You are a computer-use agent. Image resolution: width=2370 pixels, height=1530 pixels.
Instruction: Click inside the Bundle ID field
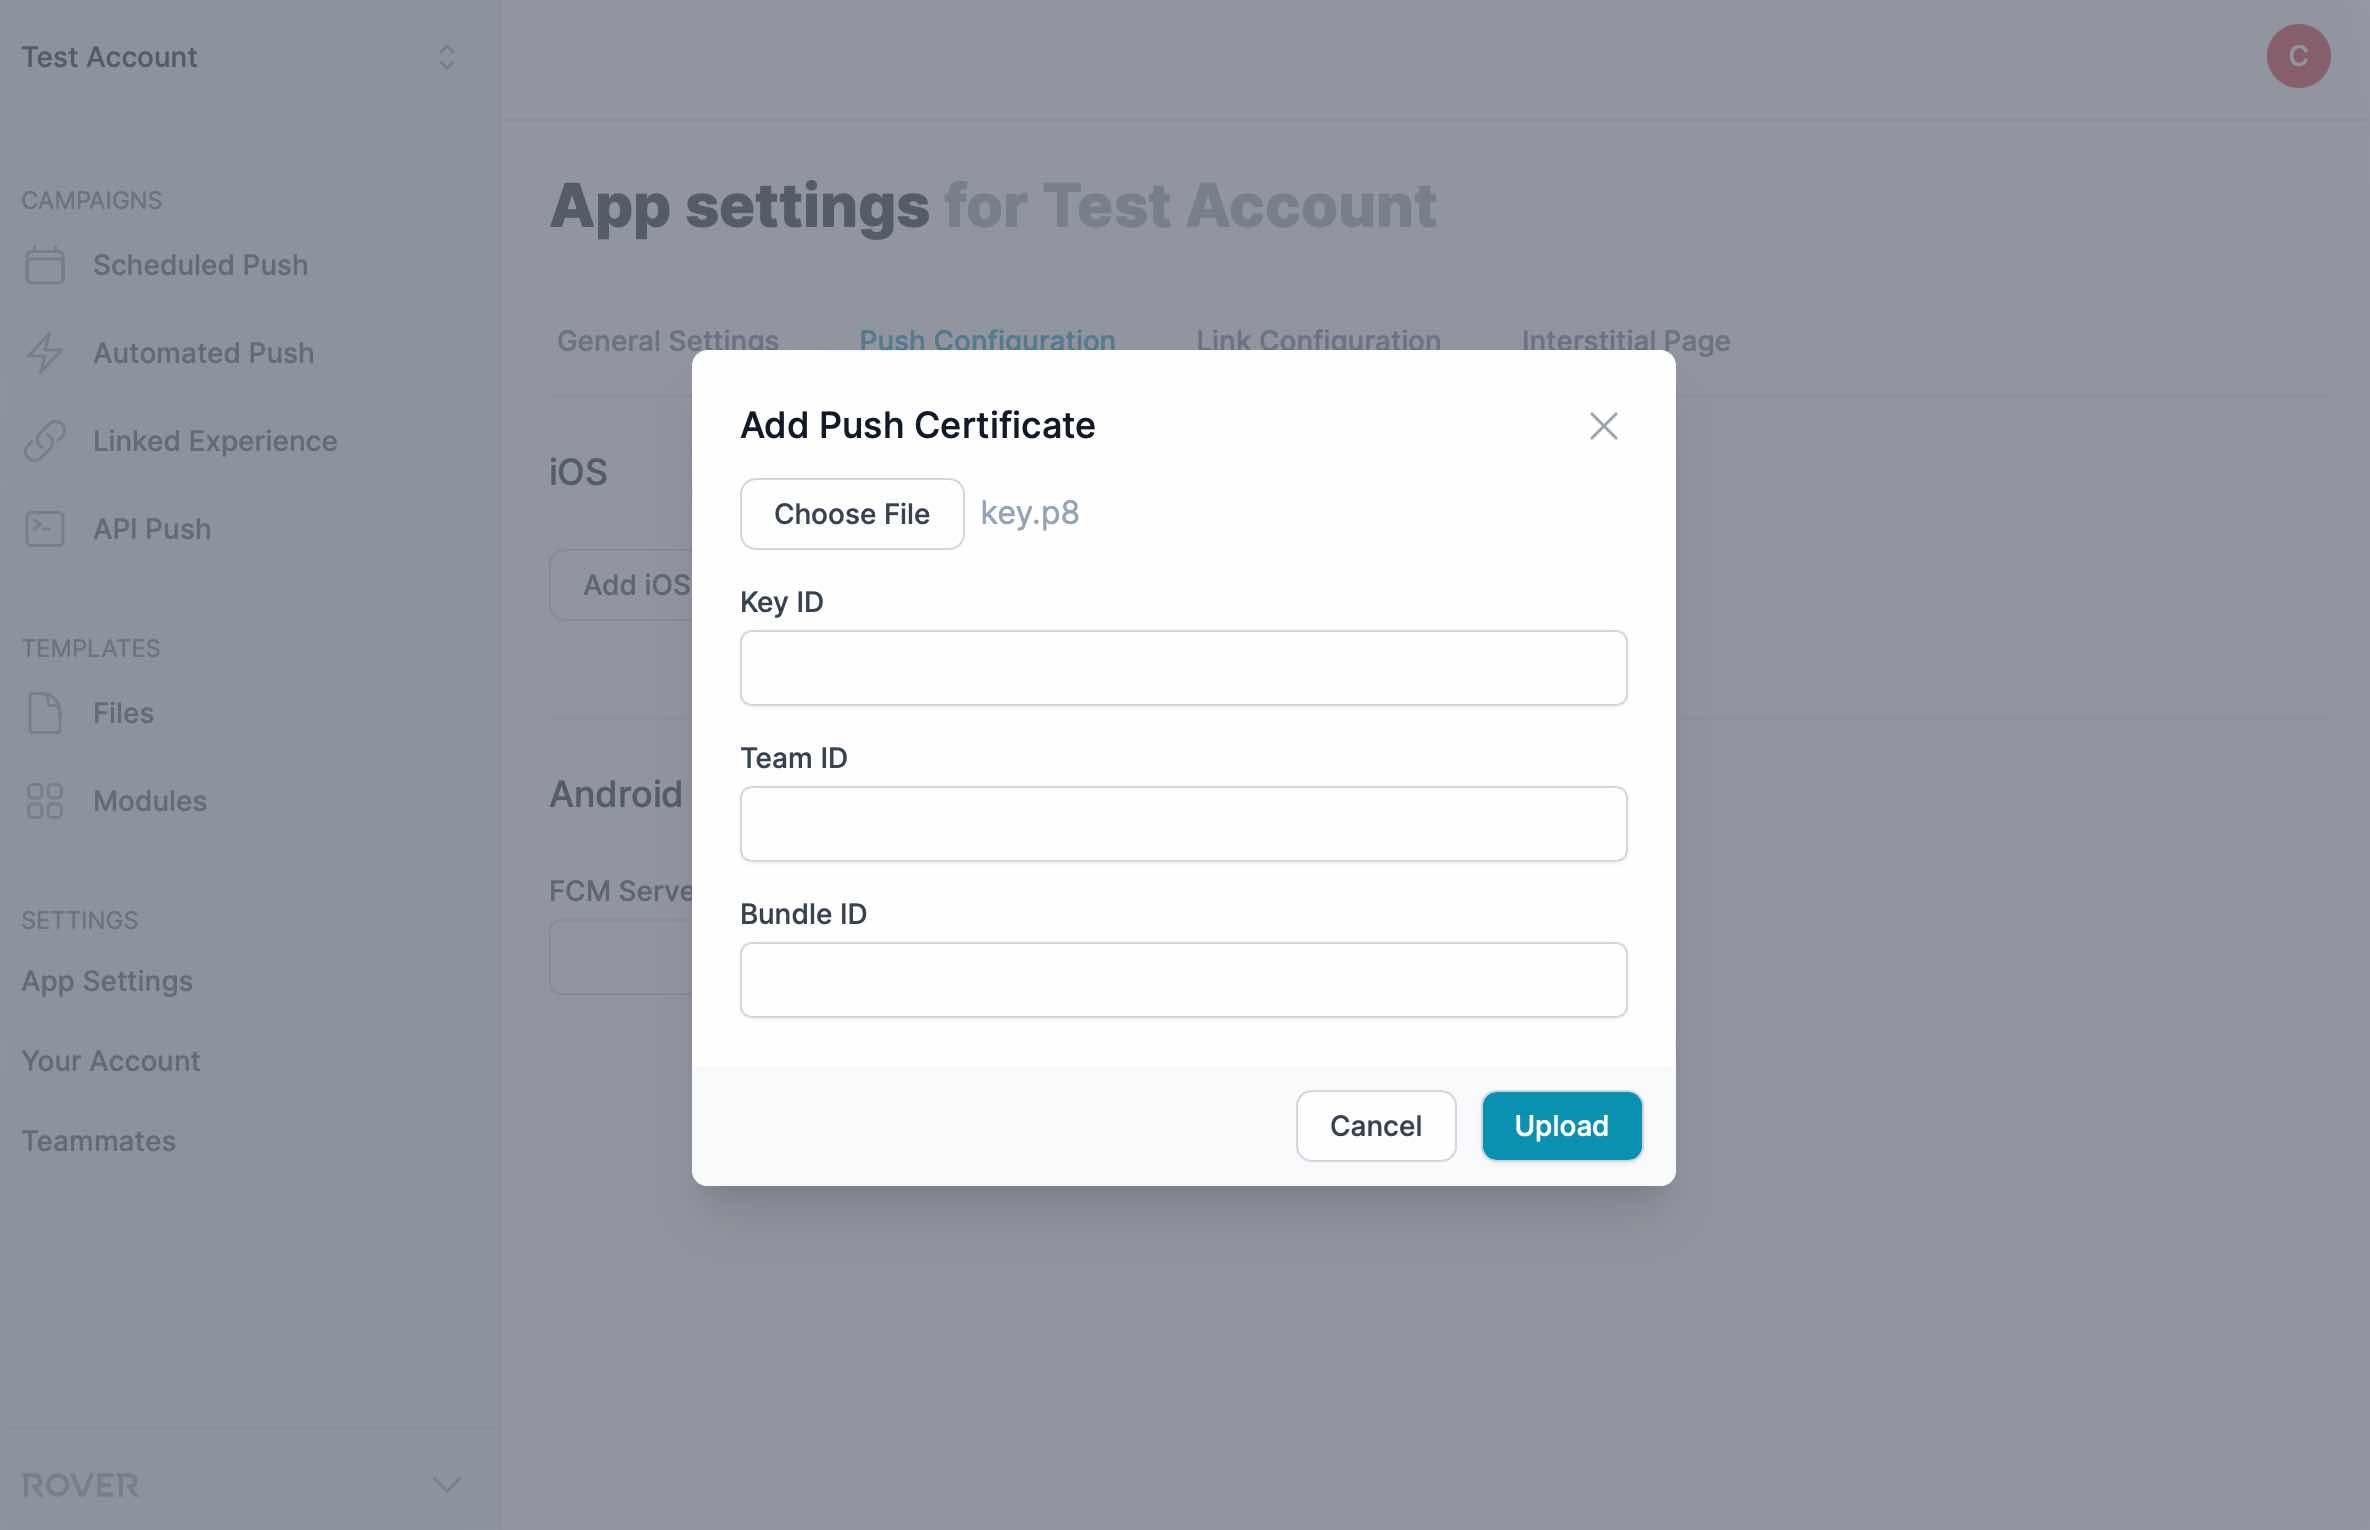point(1183,979)
